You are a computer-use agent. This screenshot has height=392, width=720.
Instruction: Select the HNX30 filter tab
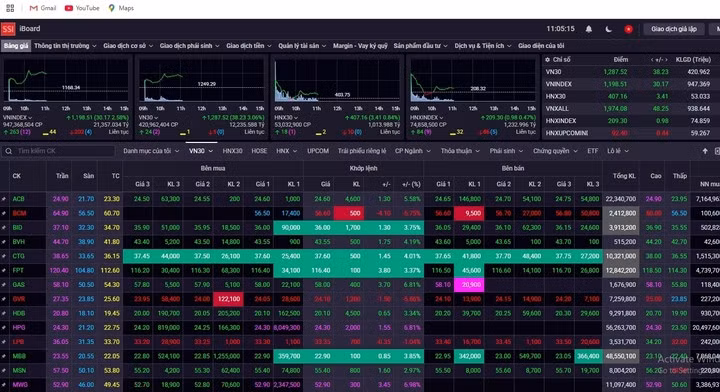point(232,151)
